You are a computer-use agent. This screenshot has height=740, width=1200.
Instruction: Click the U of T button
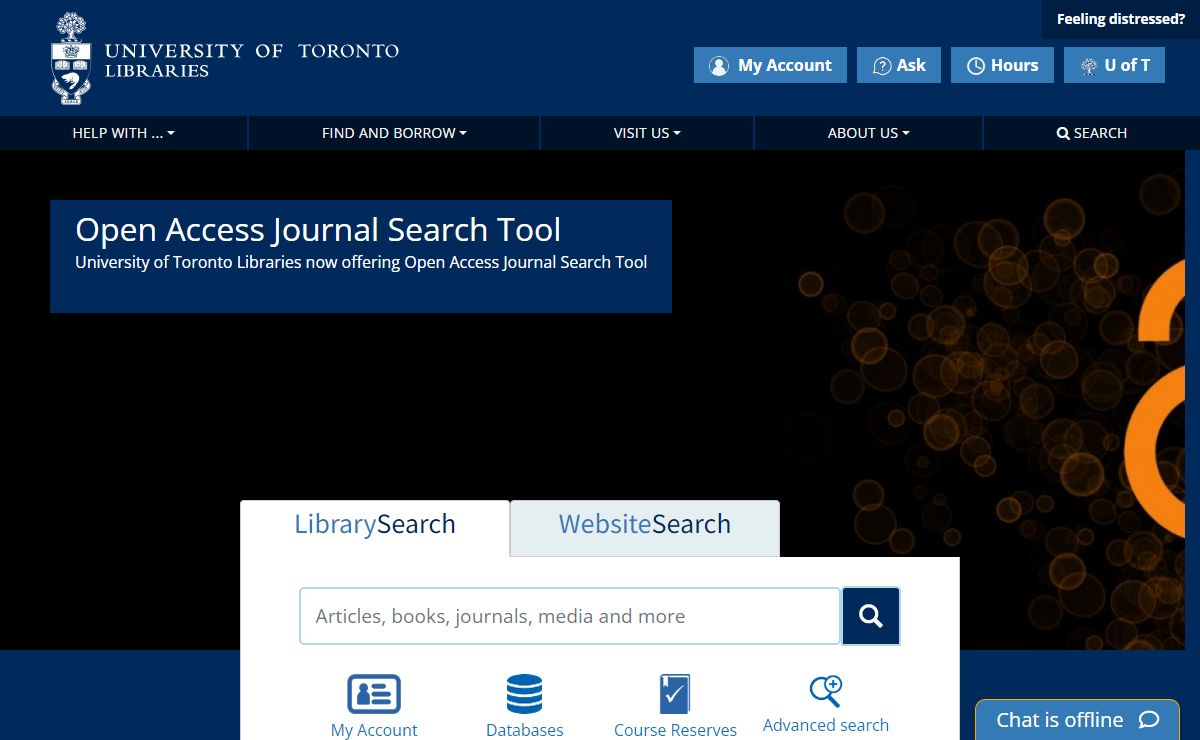click(1114, 65)
